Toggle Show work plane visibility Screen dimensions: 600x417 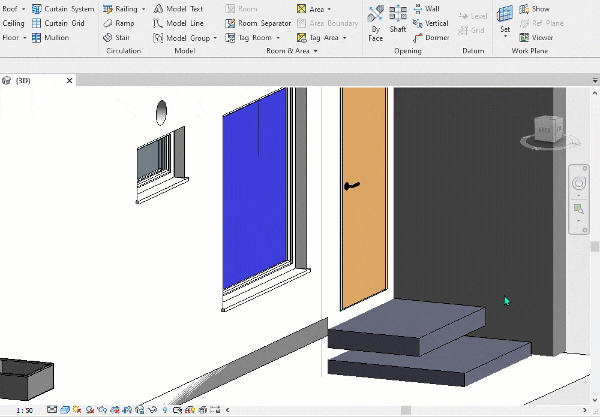point(535,9)
